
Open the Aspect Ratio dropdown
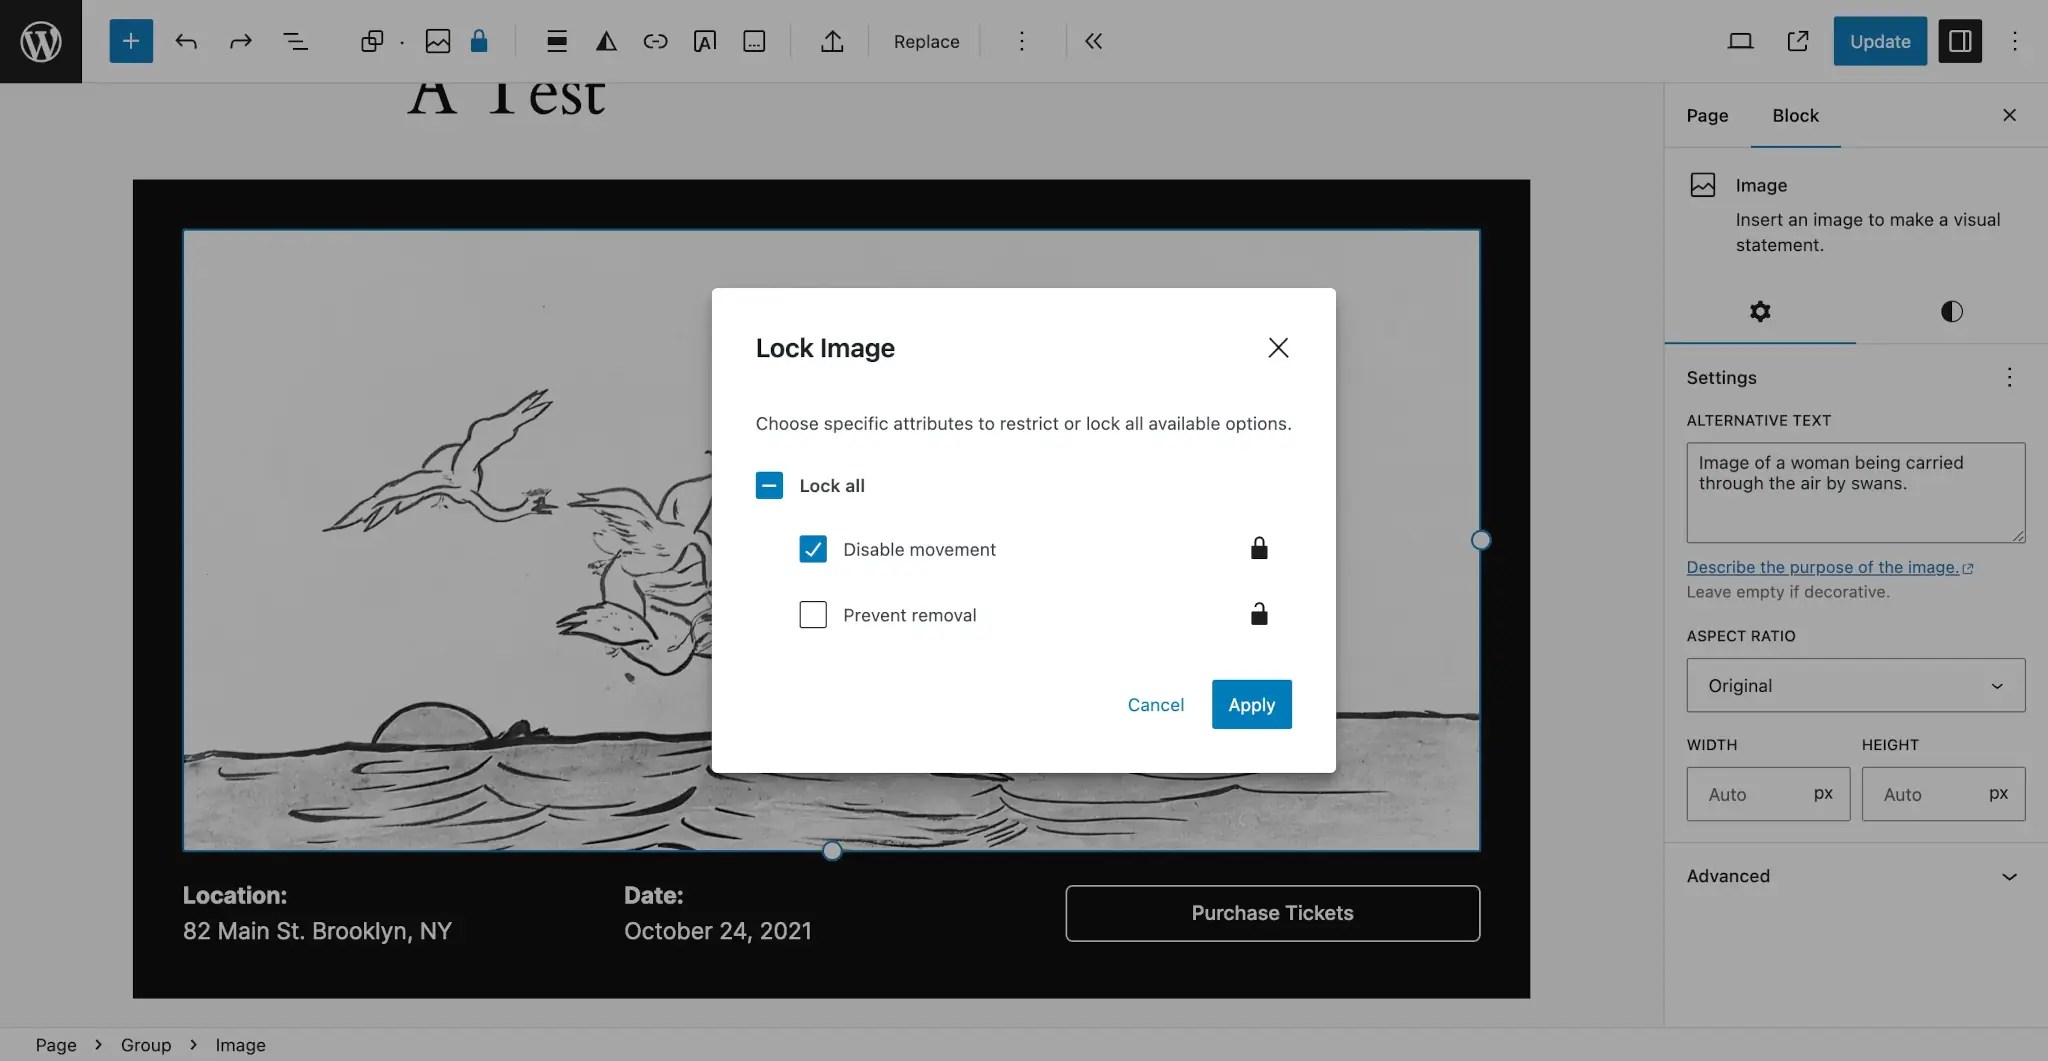(1854, 685)
